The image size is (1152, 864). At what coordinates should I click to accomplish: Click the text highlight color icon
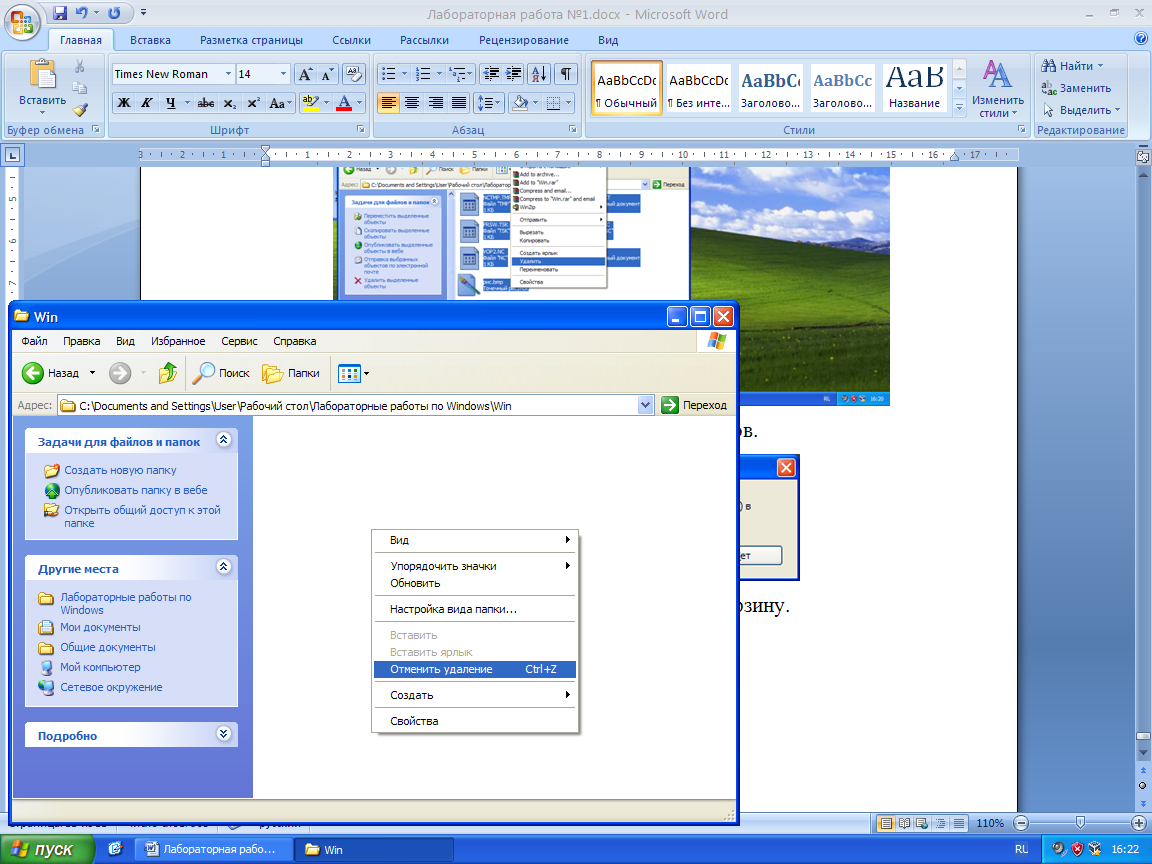310,103
